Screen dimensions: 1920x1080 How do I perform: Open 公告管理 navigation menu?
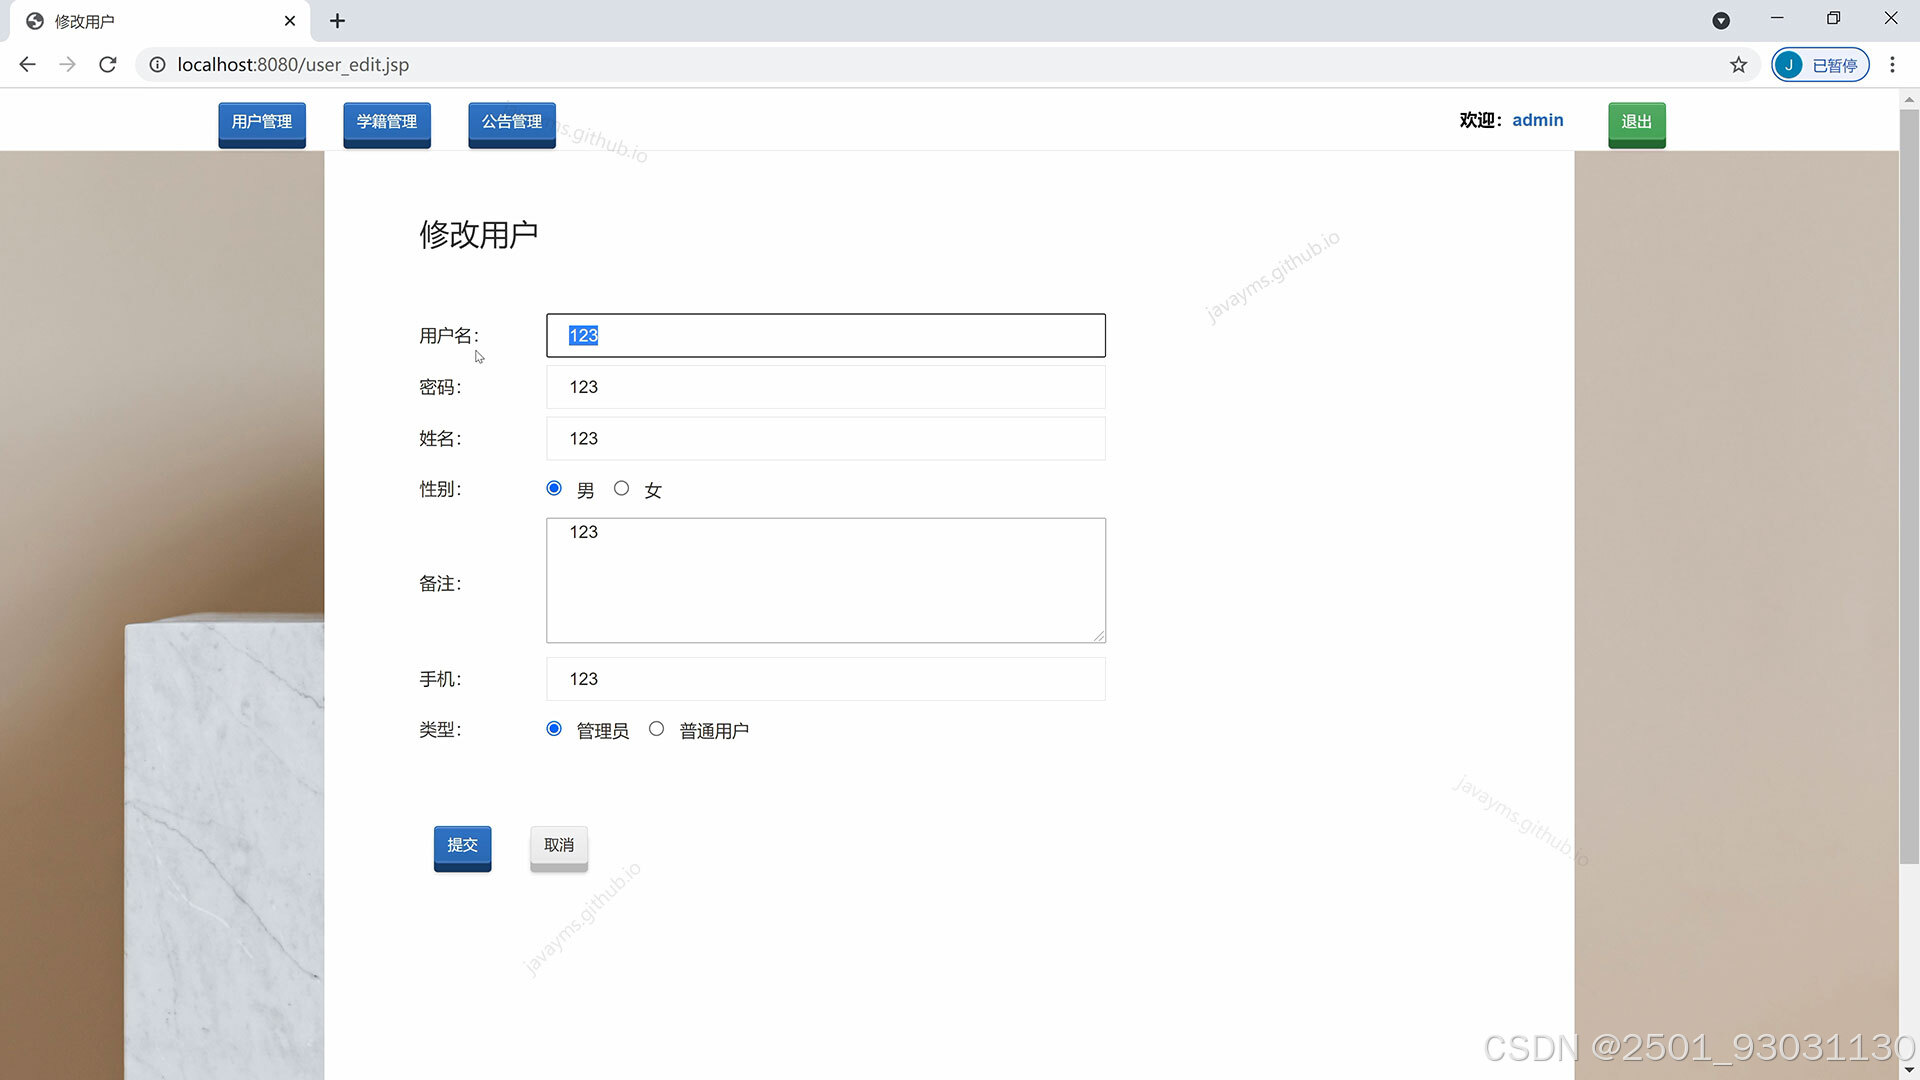[512, 123]
